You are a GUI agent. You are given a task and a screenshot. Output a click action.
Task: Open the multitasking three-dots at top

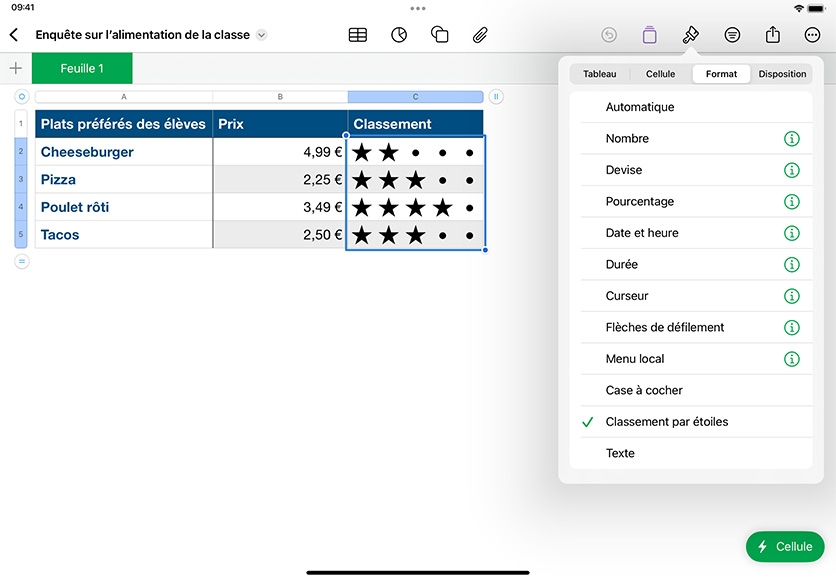(418, 9)
